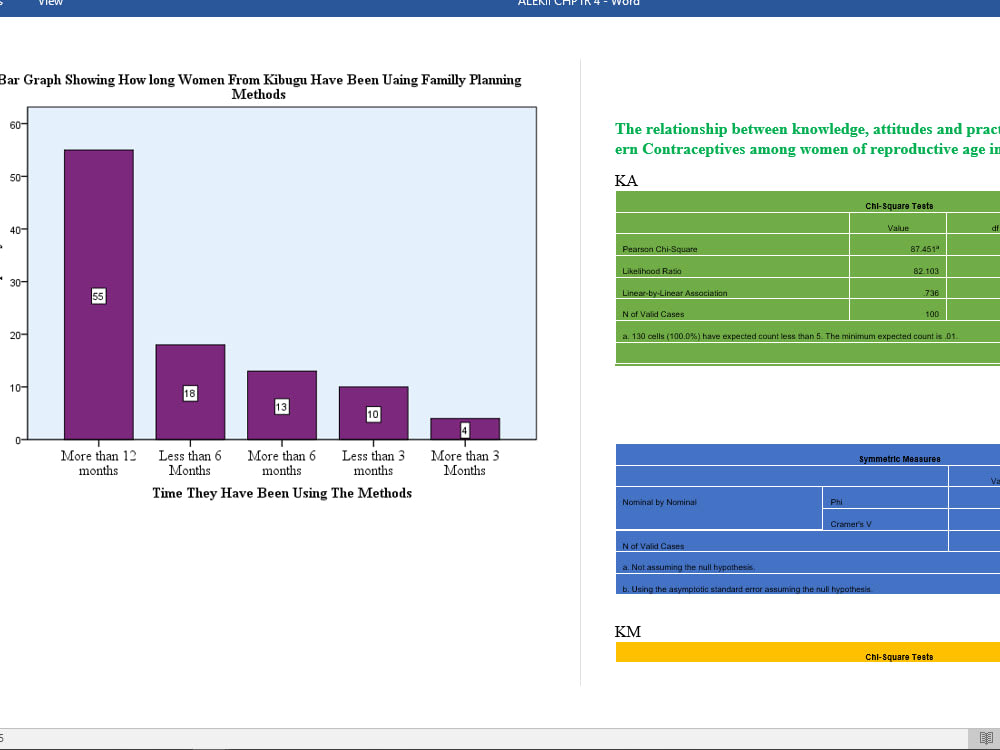Click the purple bar labeled 18

tap(190, 392)
